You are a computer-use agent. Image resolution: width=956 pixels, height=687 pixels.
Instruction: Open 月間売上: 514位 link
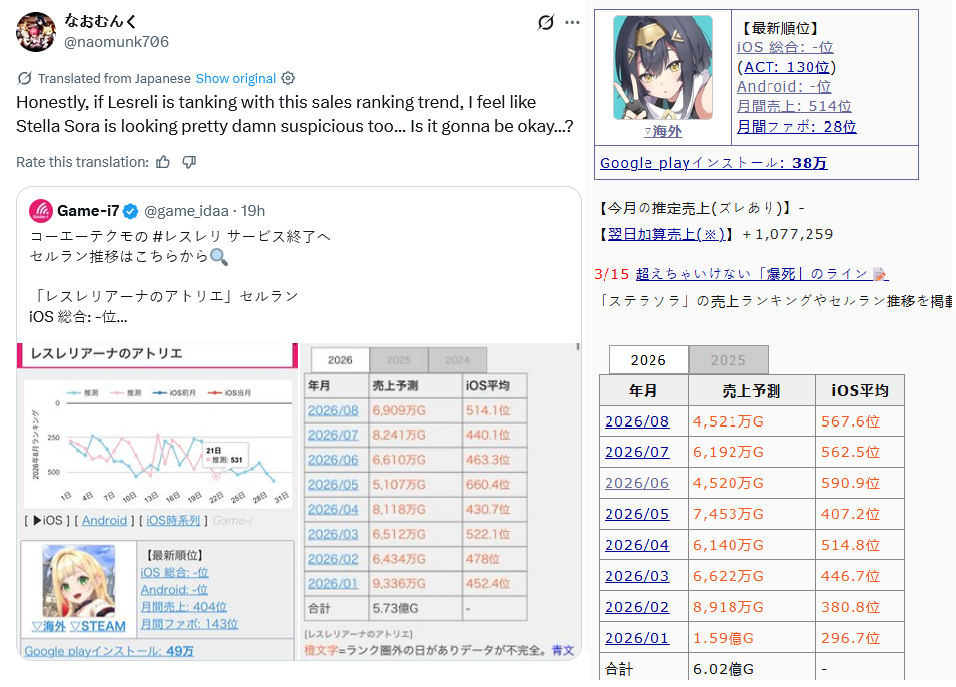point(794,106)
